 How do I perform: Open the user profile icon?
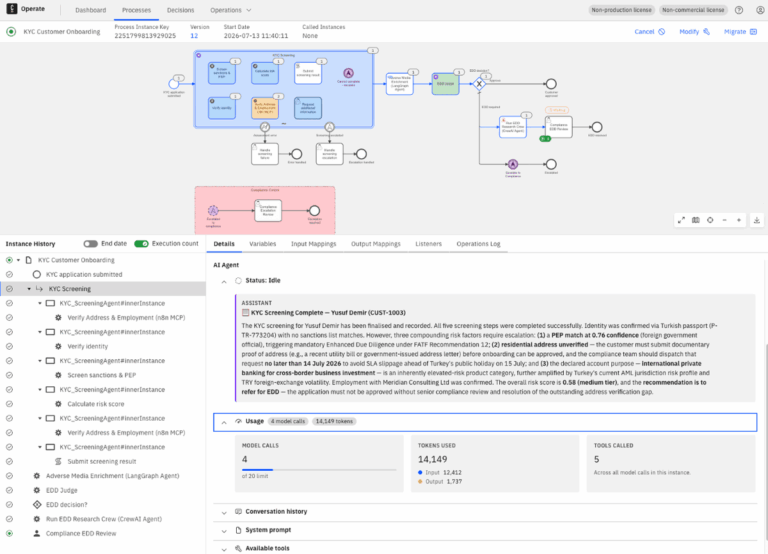point(760,10)
